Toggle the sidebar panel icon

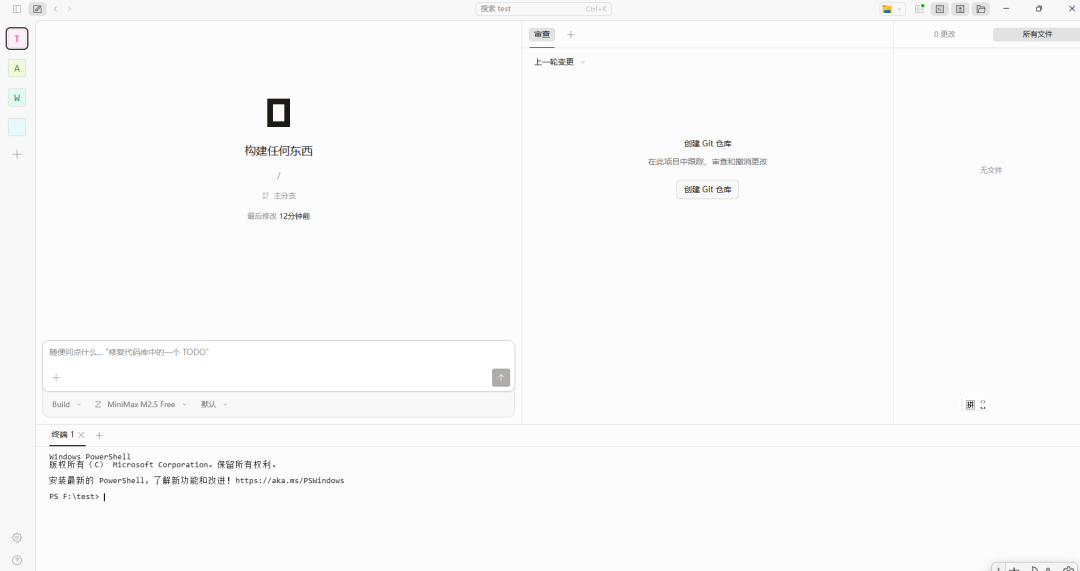point(17,9)
